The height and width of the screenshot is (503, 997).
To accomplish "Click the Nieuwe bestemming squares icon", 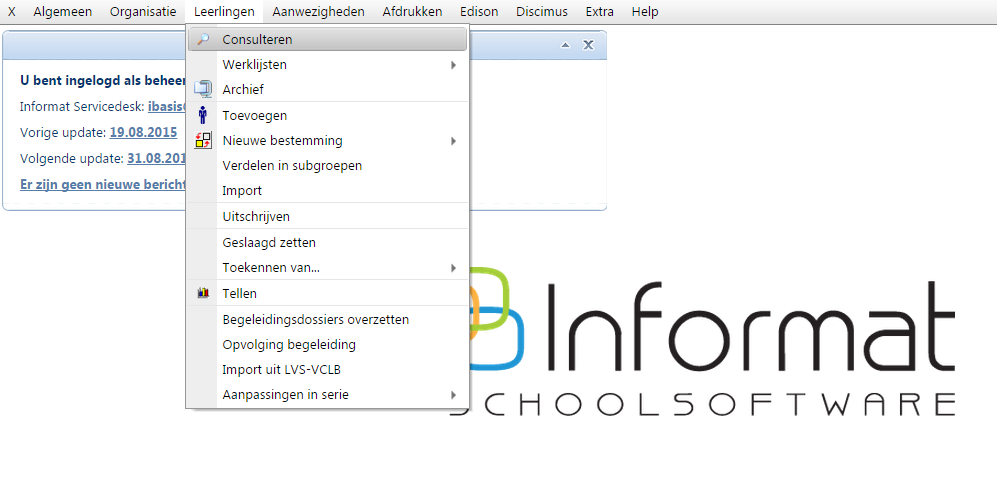I will [203, 141].
